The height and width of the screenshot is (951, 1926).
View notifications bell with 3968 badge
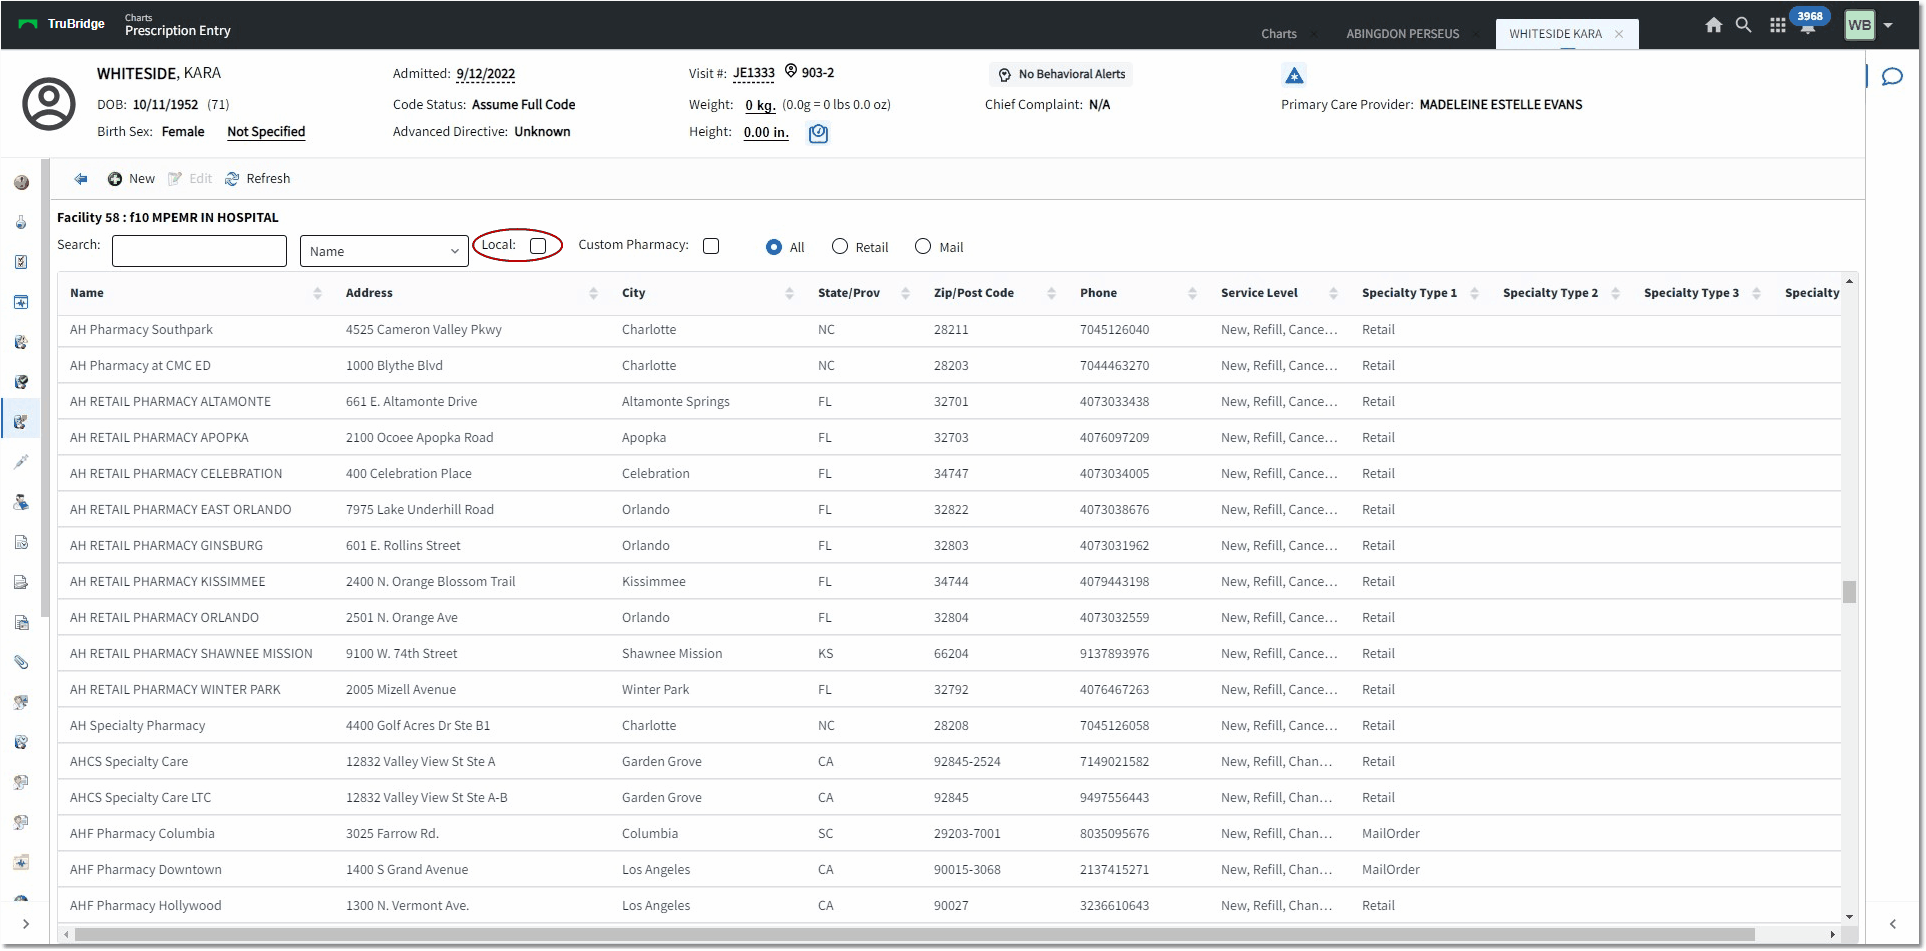click(1808, 22)
